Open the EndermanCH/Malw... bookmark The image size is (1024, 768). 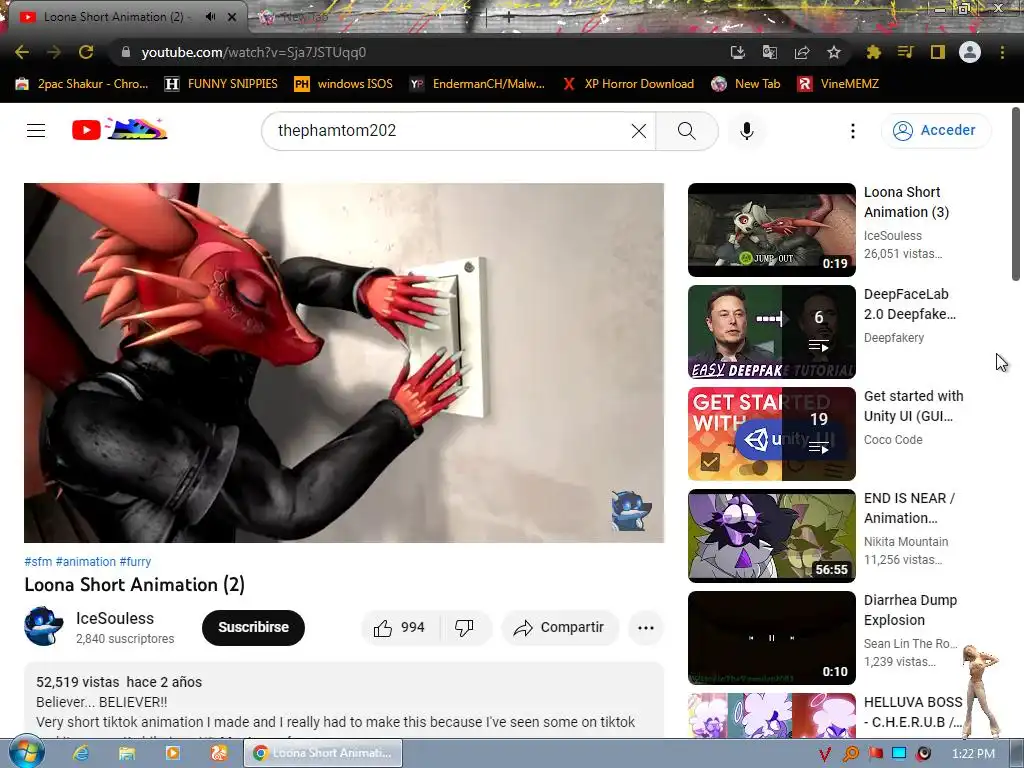(477, 84)
